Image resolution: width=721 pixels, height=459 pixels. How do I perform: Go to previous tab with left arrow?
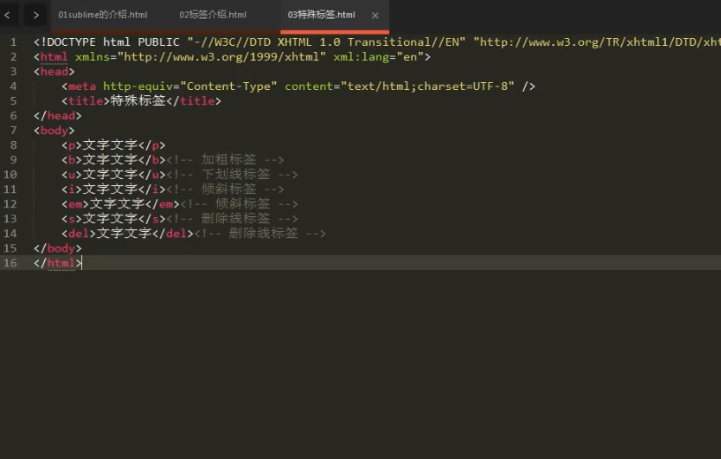point(7,15)
